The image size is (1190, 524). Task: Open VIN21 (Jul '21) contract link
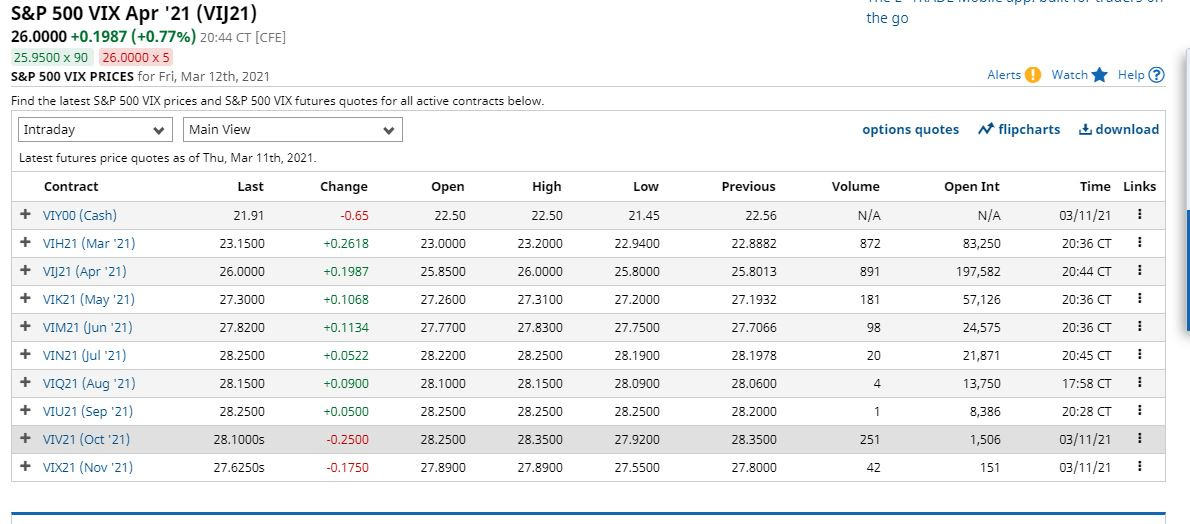point(84,355)
